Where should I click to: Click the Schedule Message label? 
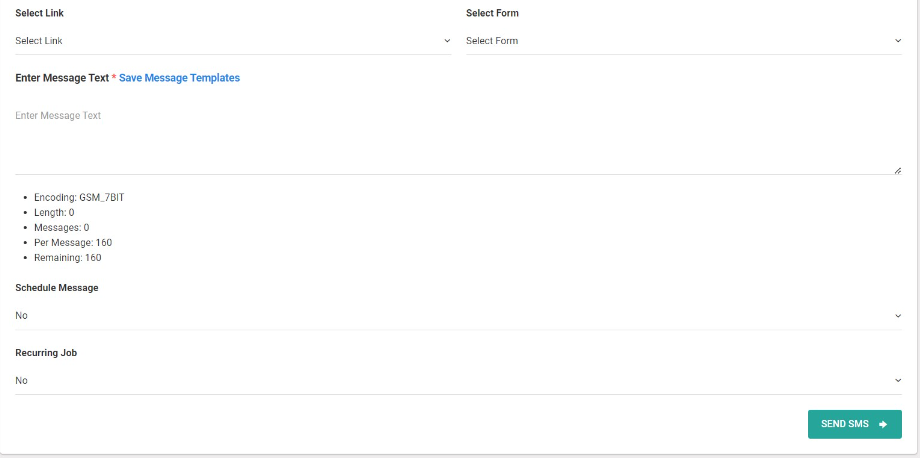(57, 288)
